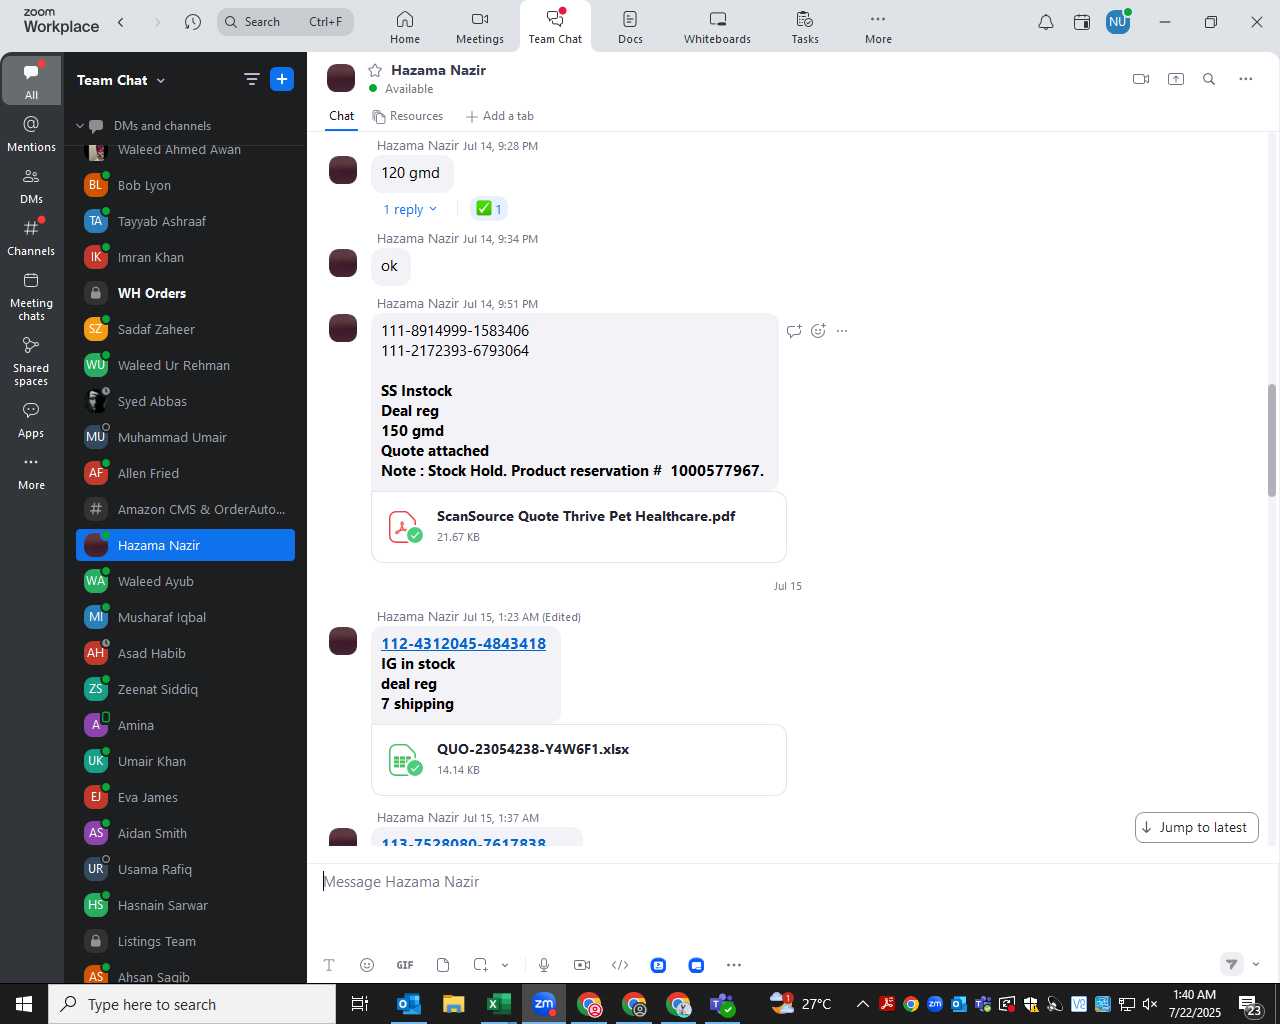Switch to the Docs tab
This screenshot has height=1024, width=1280.
(630, 27)
